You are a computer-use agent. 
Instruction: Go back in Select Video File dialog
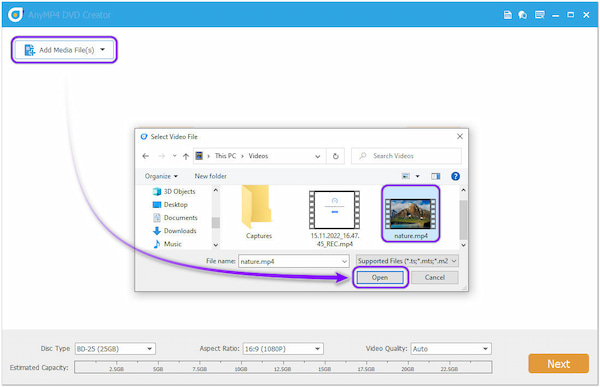[x=145, y=156]
